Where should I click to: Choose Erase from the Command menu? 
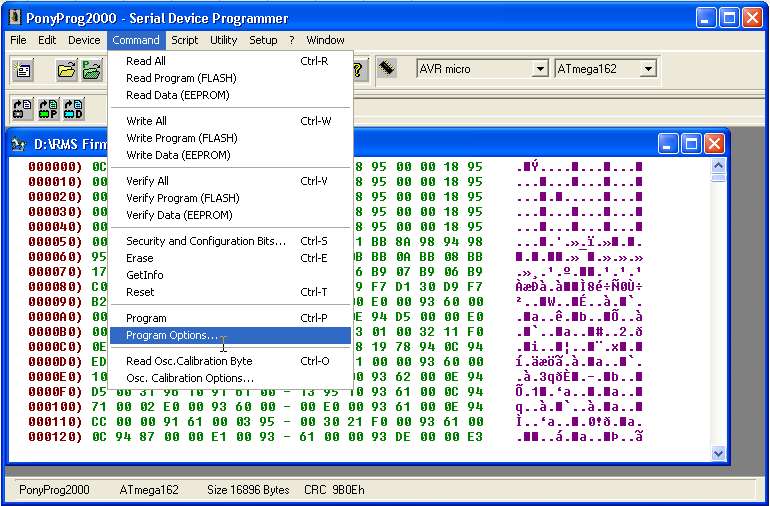click(138, 258)
